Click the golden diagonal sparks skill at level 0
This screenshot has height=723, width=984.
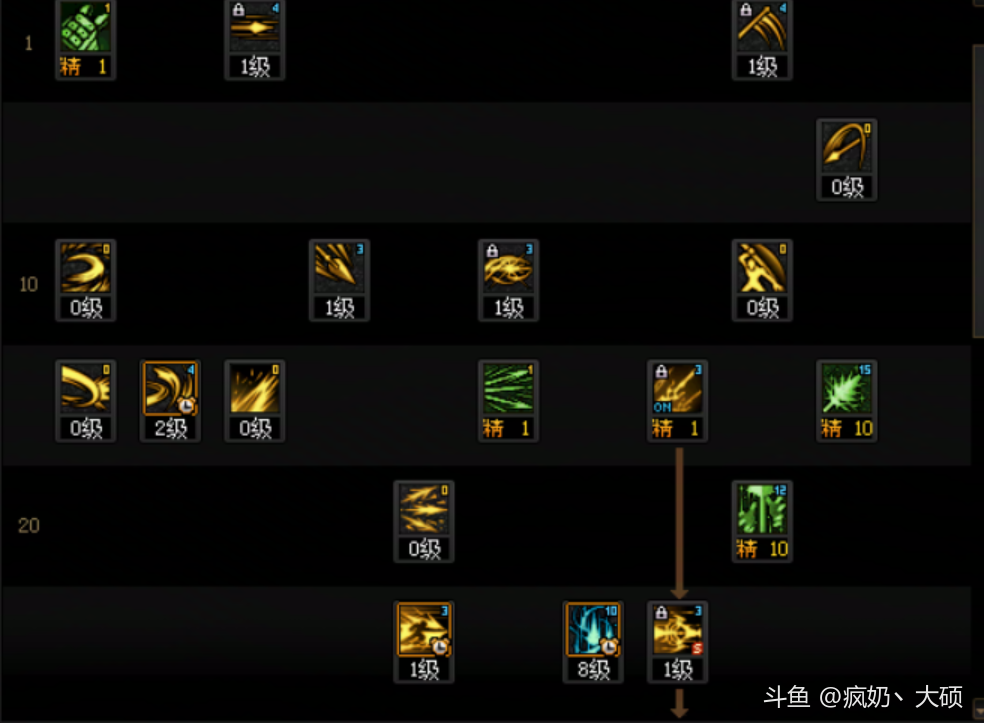(x=255, y=388)
